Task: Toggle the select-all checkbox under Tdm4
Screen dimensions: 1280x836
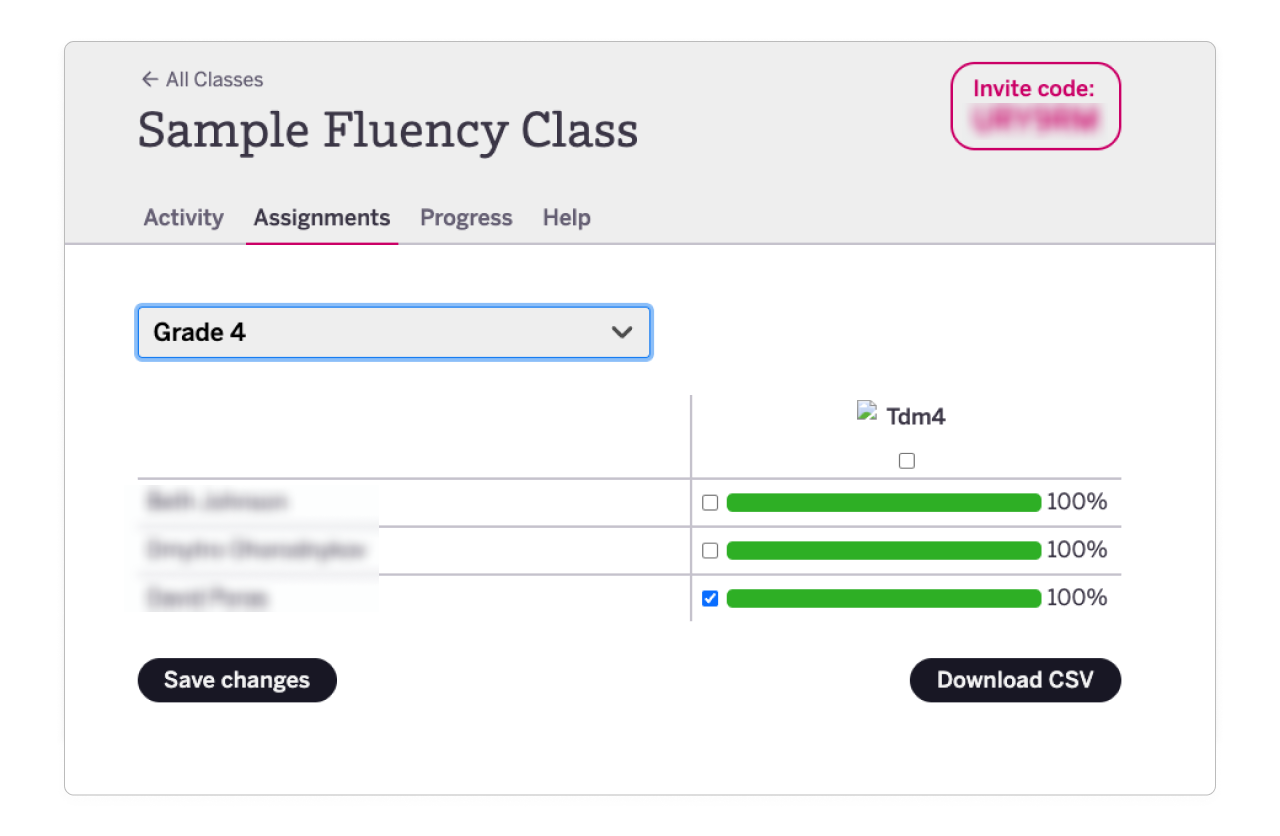Action: tap(906, 460)
